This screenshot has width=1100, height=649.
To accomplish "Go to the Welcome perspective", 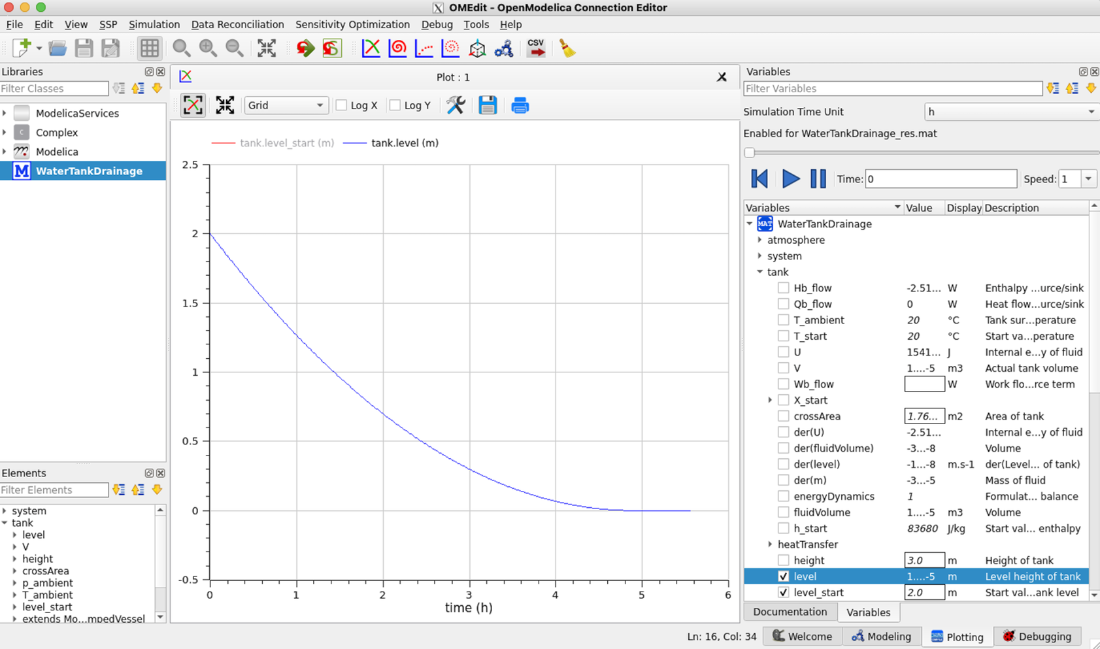I will pos(803,636).
